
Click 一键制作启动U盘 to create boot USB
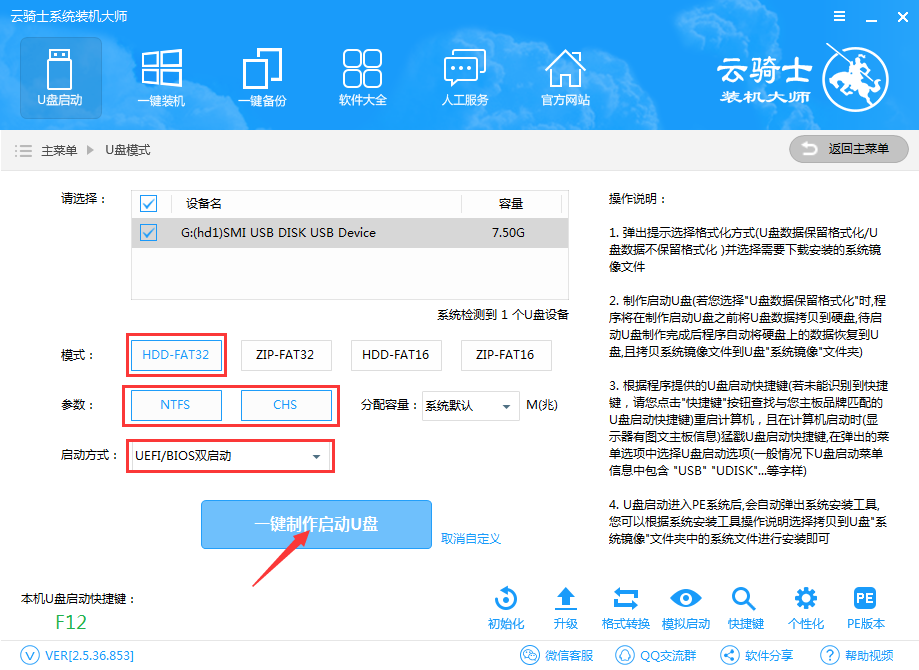click(316, 524)
